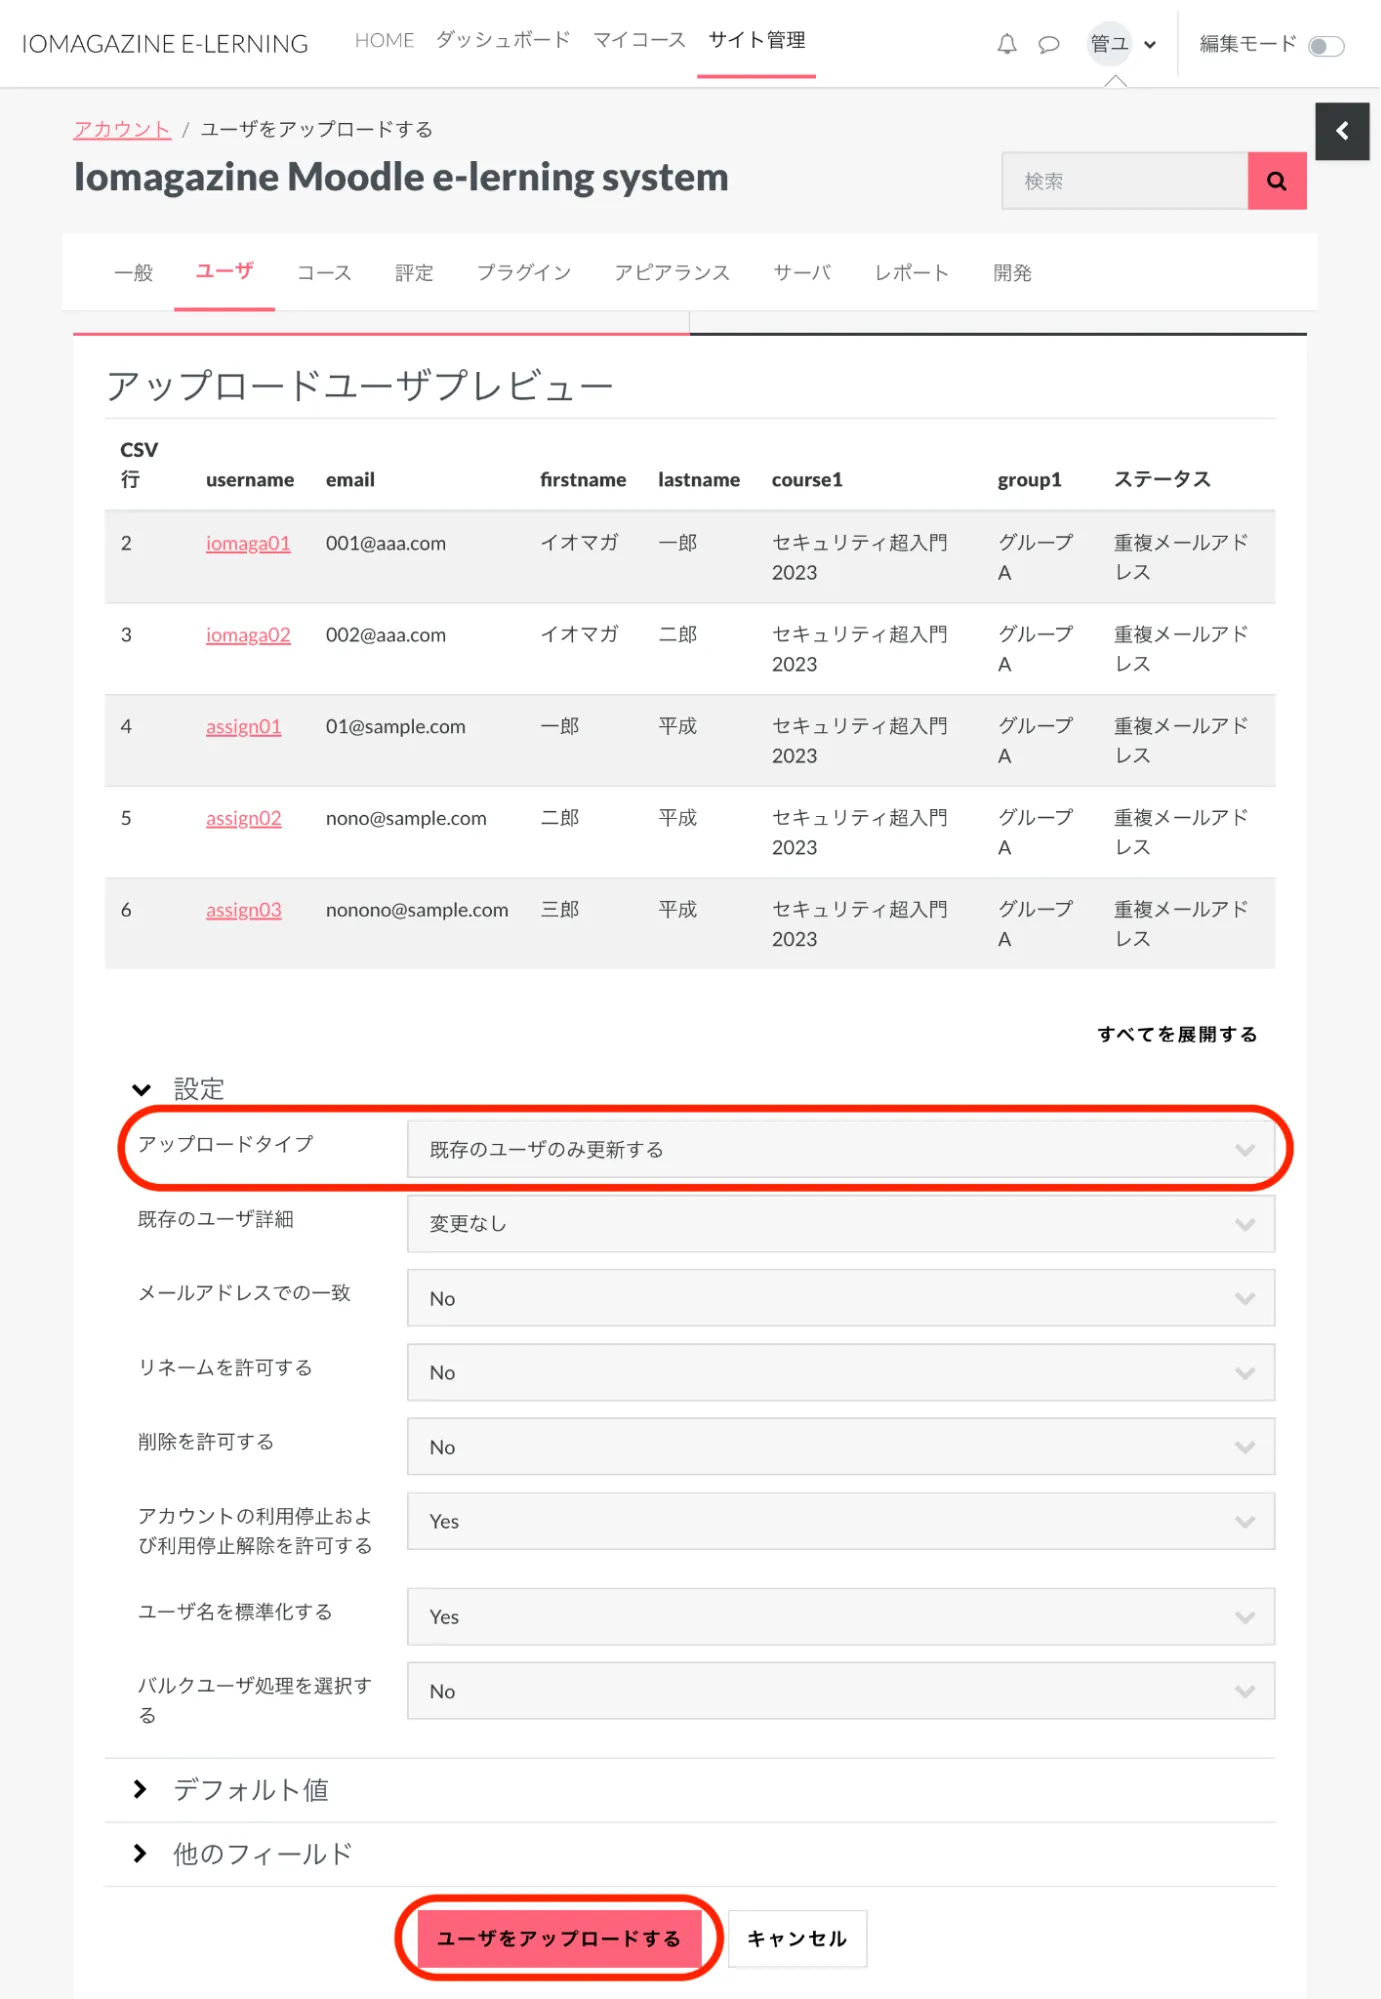Image resolution: width=1381 pixels, height=1999 pixels.
Task: Open the notifications bell icon
Action: [1006, 44]
